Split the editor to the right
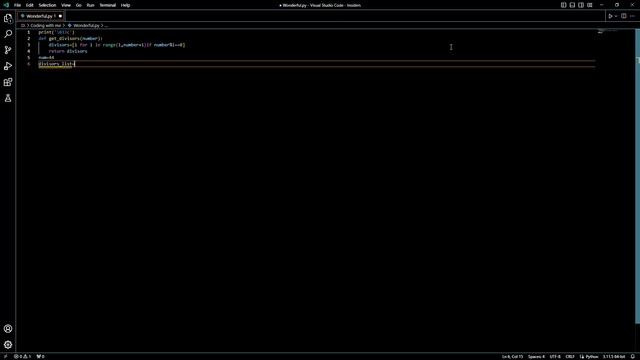Viewport: 640px width, 360px height. click(x=624, y=16)
